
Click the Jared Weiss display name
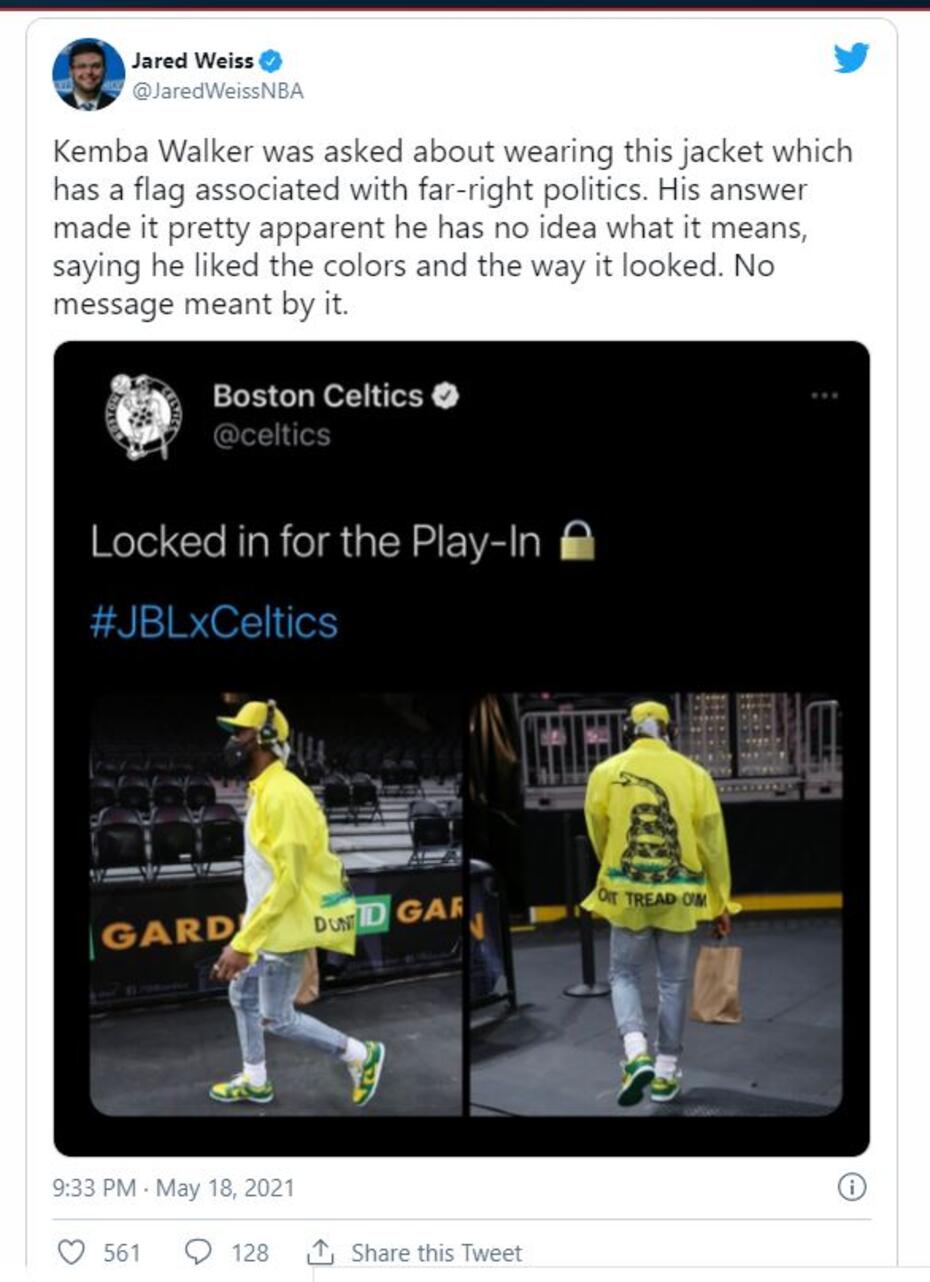tap(193, 62)
